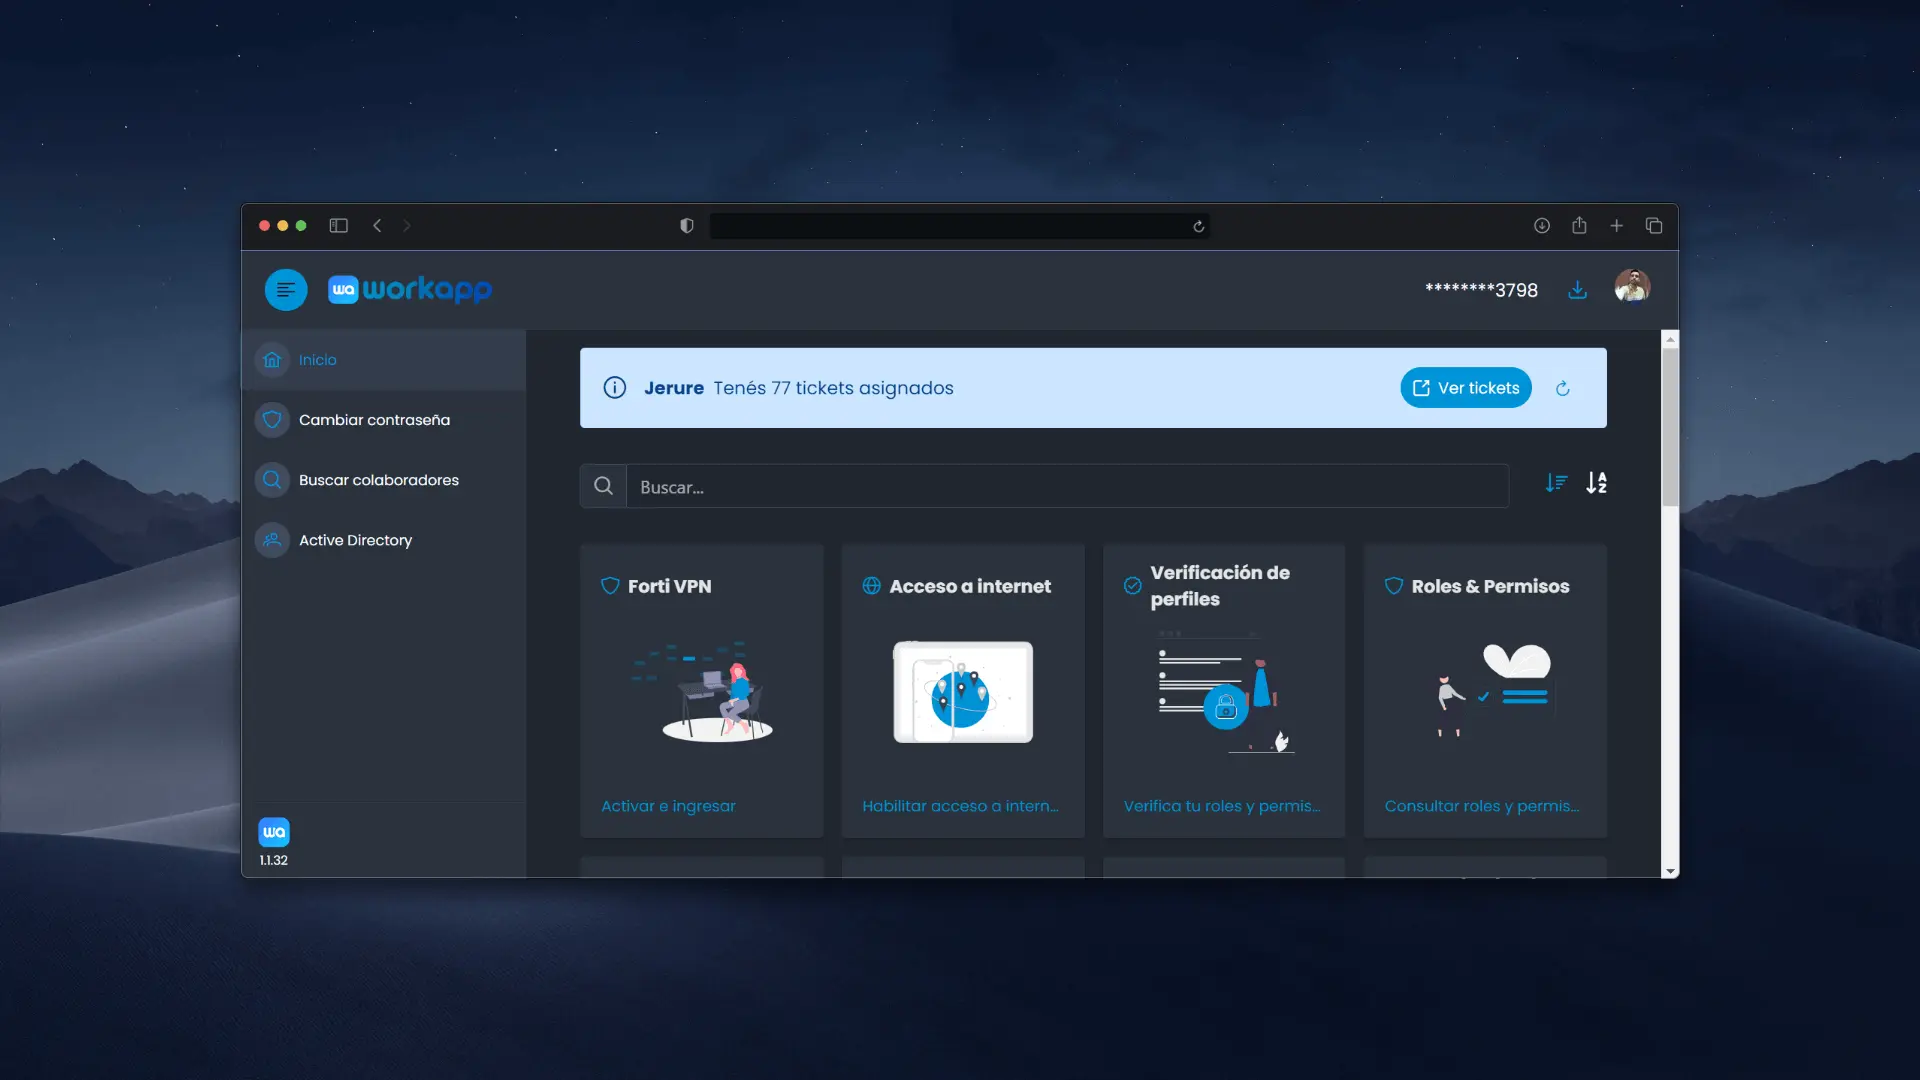
Task: Click the sort descending lines icon
Action: click(x=1556, y=484)
